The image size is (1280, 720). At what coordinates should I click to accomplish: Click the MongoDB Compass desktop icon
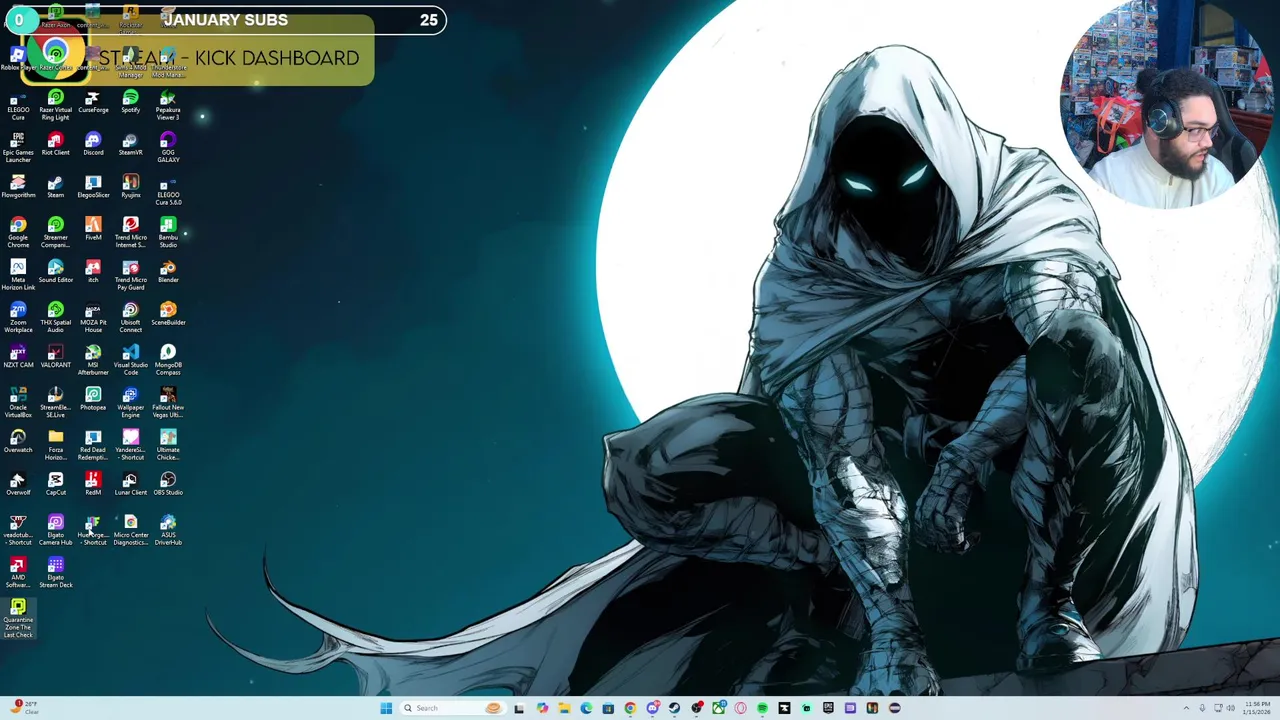click(168, 360)
